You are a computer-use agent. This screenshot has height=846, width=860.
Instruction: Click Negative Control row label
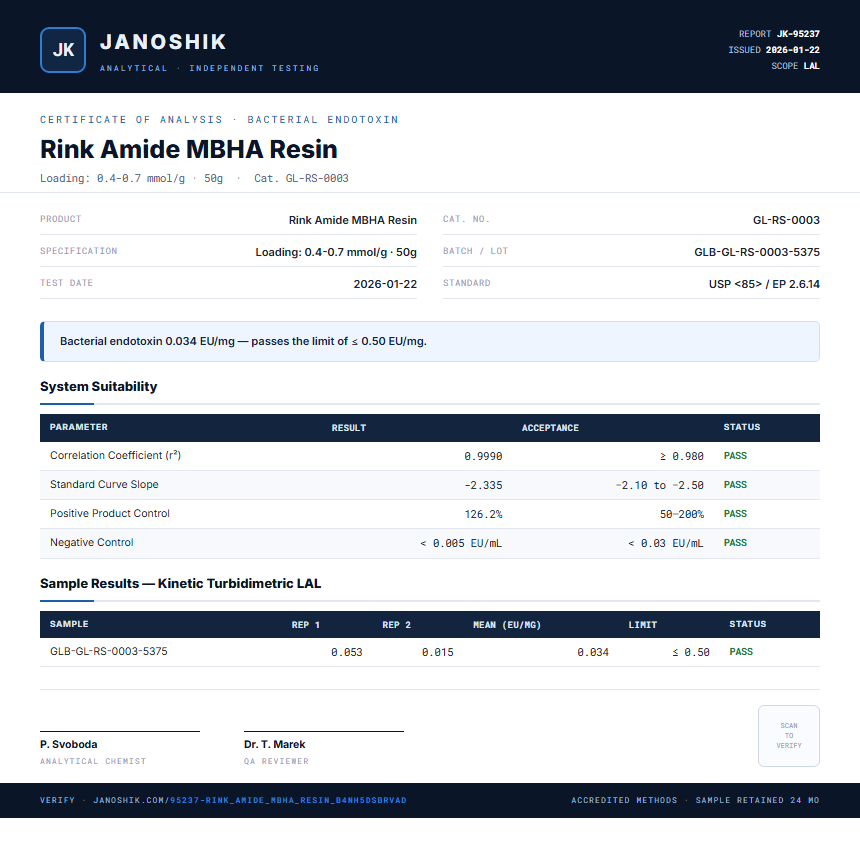92,543
